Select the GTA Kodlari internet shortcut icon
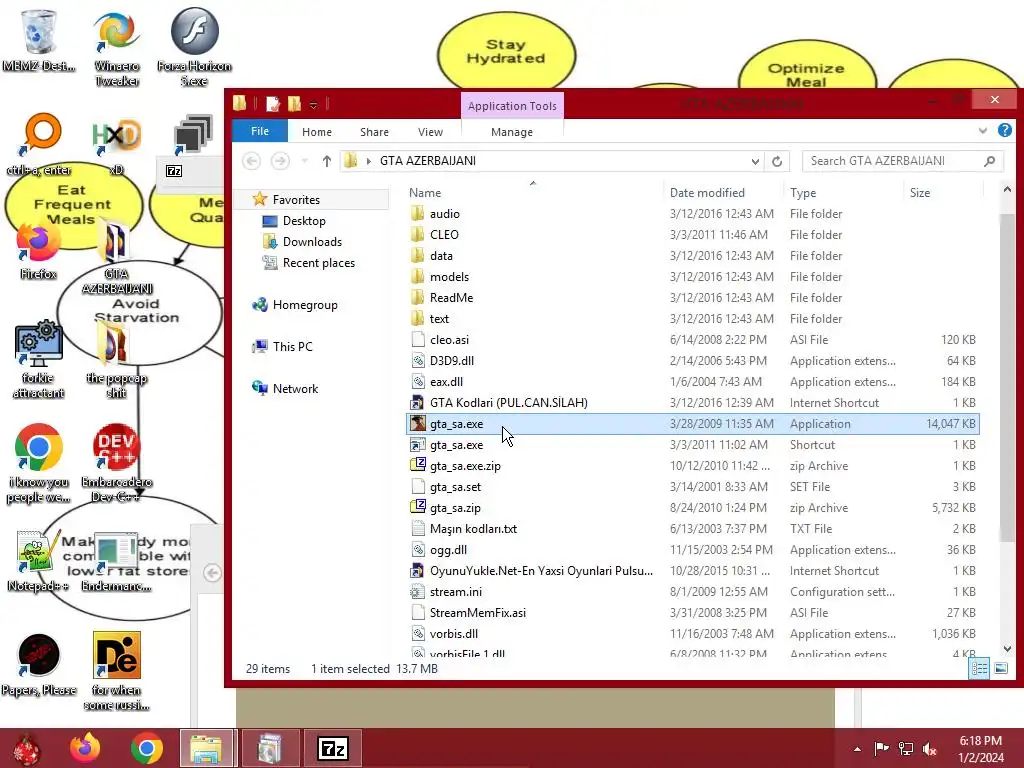This screenshot has width=1024, height=768. [x=417, y=402]
